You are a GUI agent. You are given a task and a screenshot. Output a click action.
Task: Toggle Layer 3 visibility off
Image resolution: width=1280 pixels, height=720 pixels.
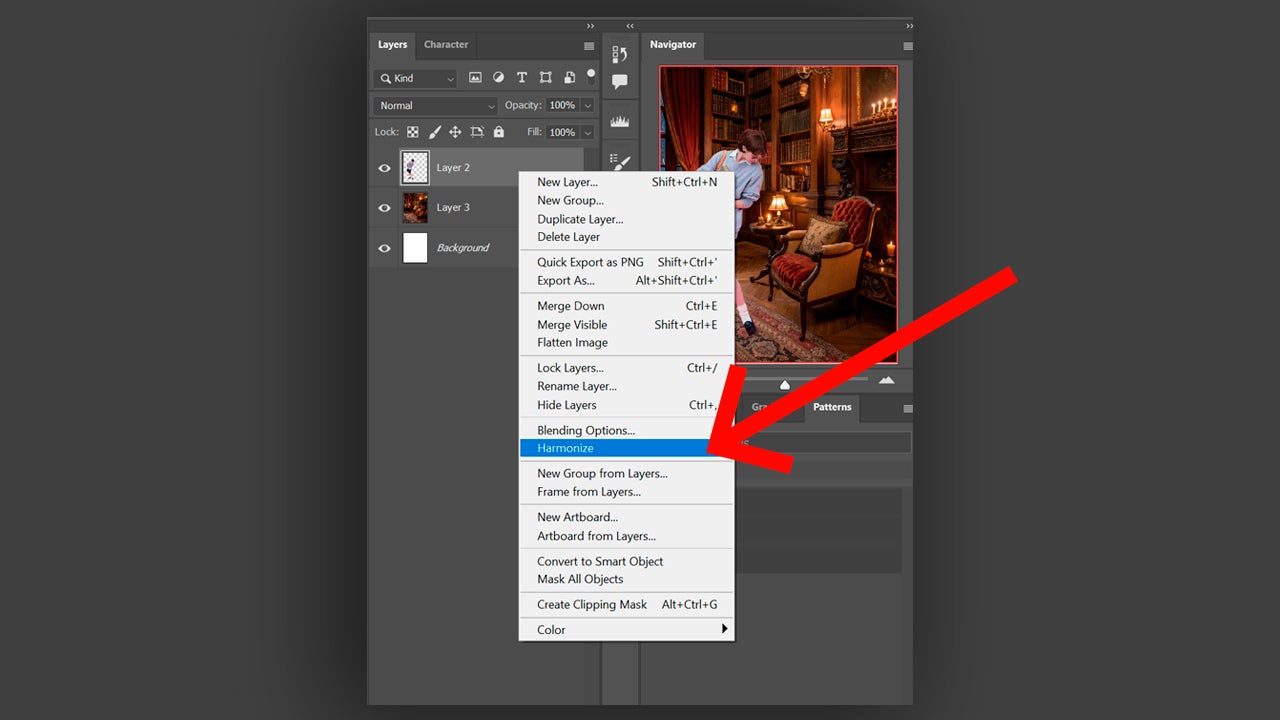(x=384, y=207)
